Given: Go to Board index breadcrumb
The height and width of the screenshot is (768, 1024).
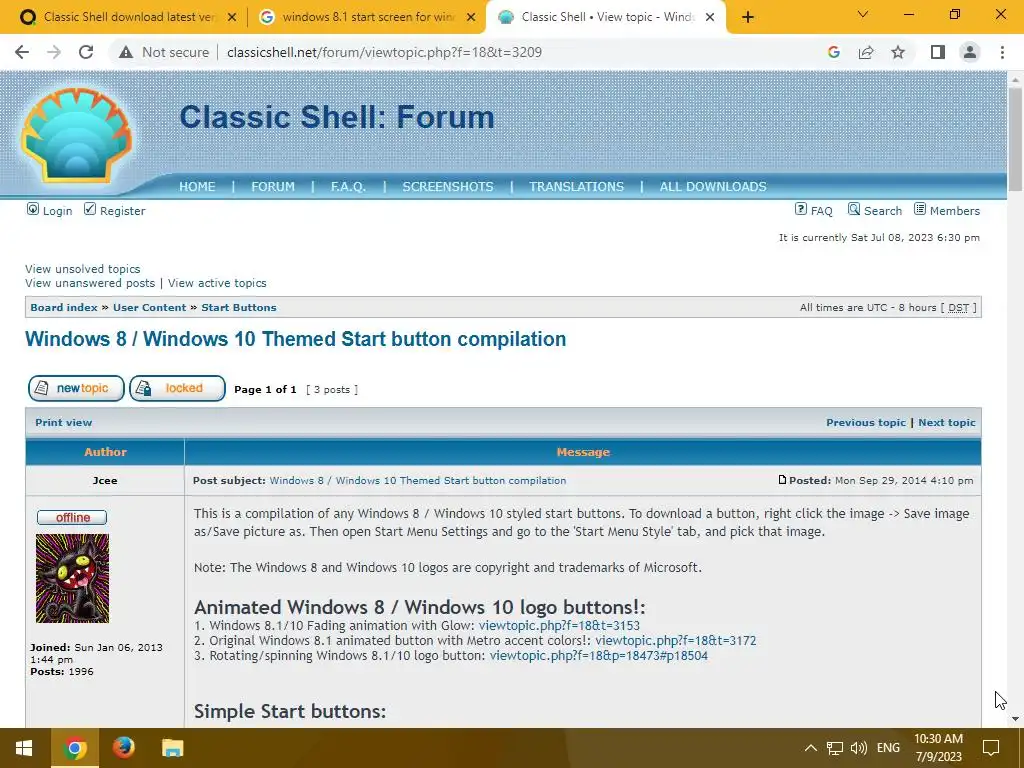Looking at the screenshot, I should [64, 308].
